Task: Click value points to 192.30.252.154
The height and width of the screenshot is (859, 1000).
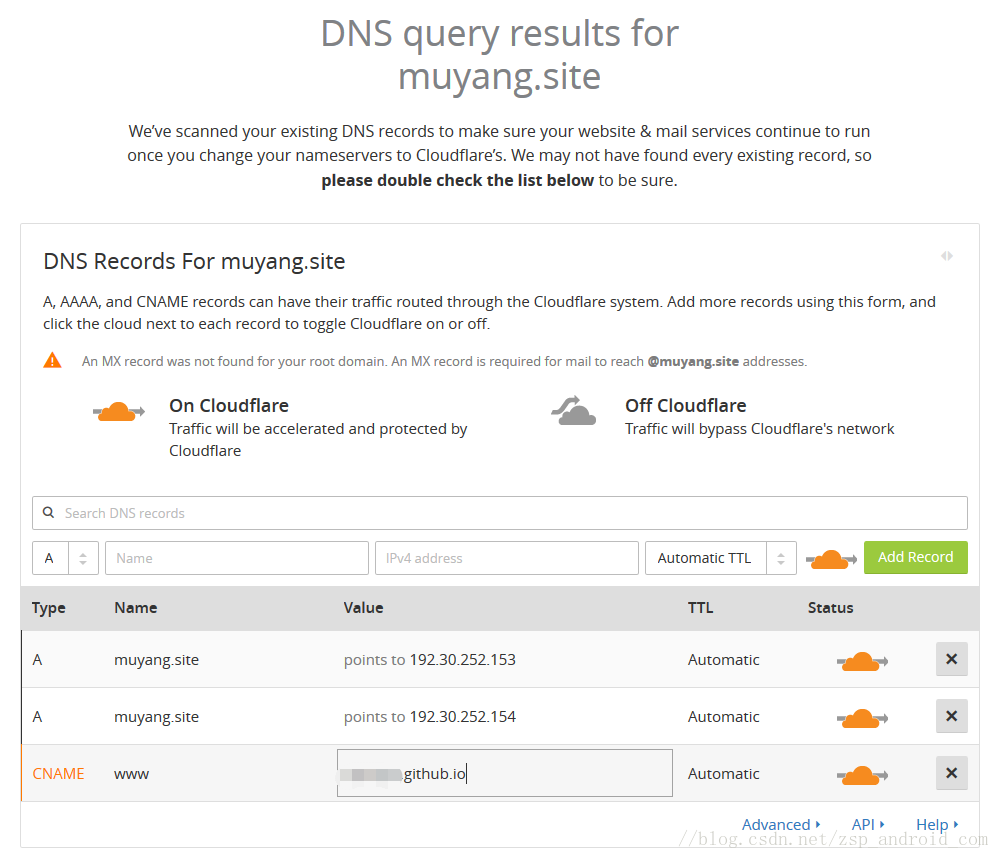Action: pyautogui.click(x=430, y=717)
